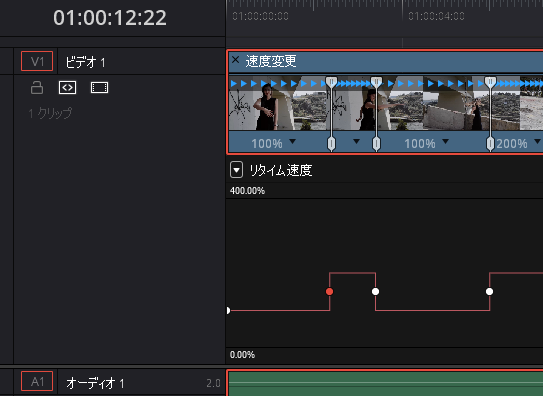Click the third speed point top handle
Screen dimensions: 543x396
click(490, 82)
